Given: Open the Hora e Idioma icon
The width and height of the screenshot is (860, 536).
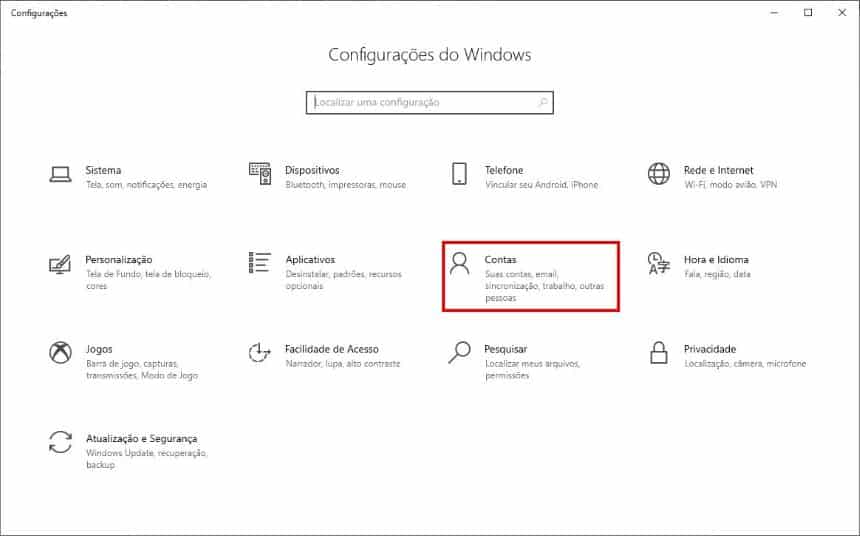Looking at the screenshot, I should click(x=659, y=263).
